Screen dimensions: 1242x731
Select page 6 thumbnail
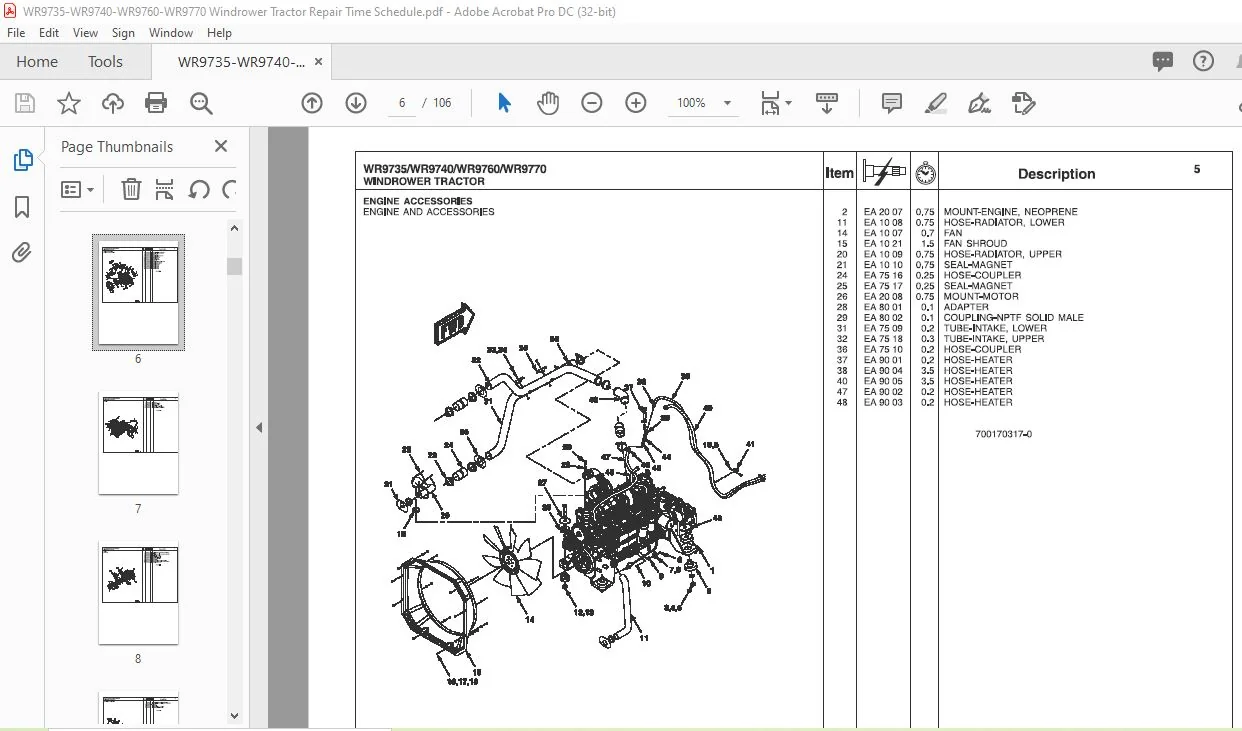coord(138,292)
